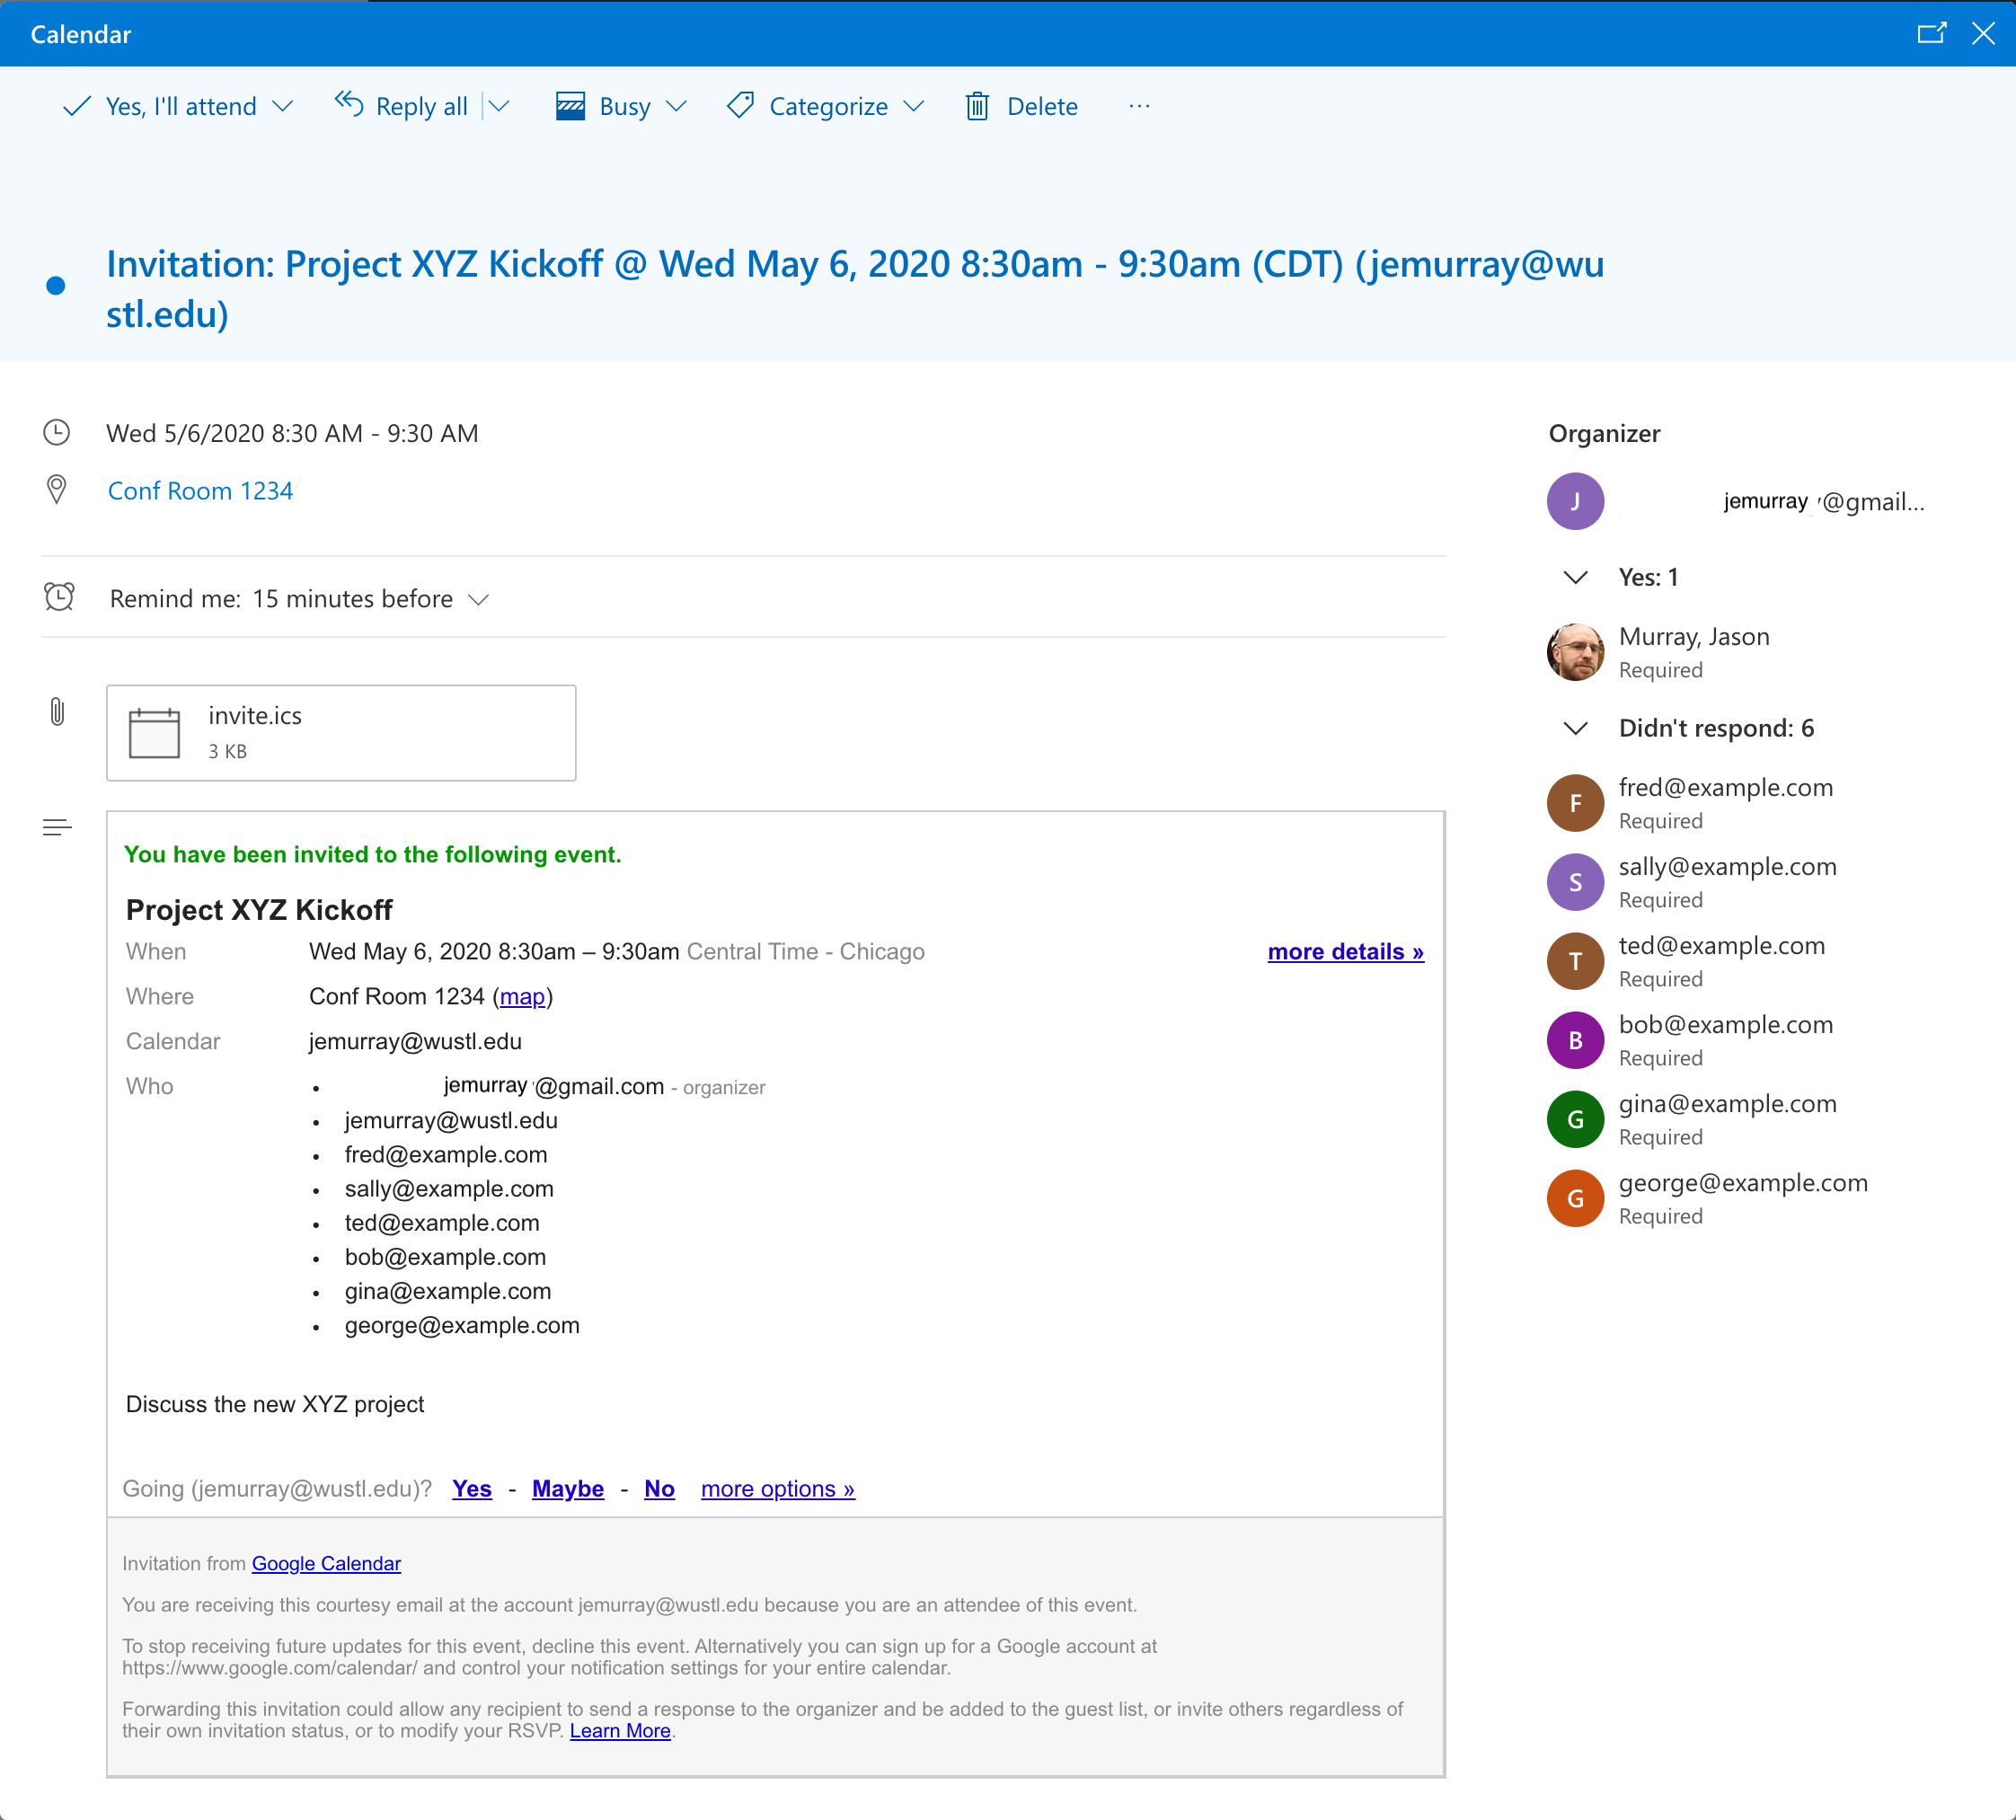The height and width of the screenshot is (1820, 2016).
Task: Click the map link for Conf Room 1234
Action: click(522, 996)
